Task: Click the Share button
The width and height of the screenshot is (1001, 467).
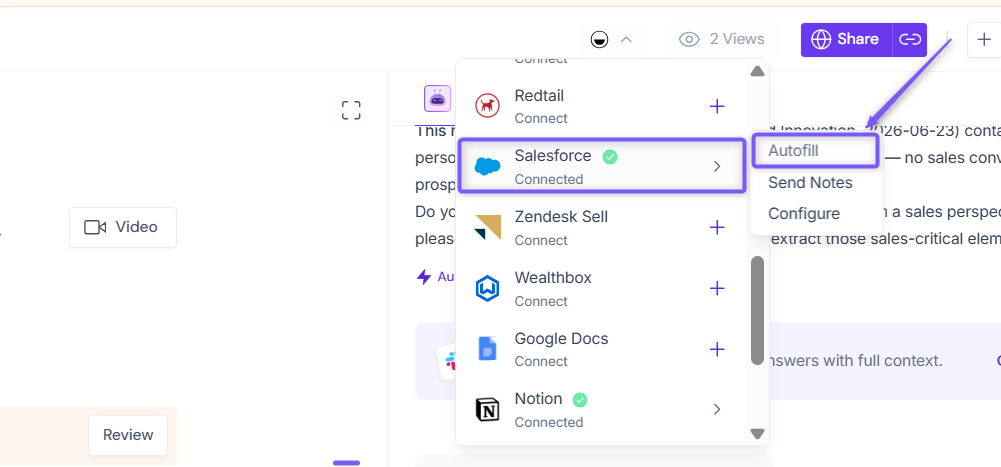Action: pyautogui.click(x=847, y=40)
